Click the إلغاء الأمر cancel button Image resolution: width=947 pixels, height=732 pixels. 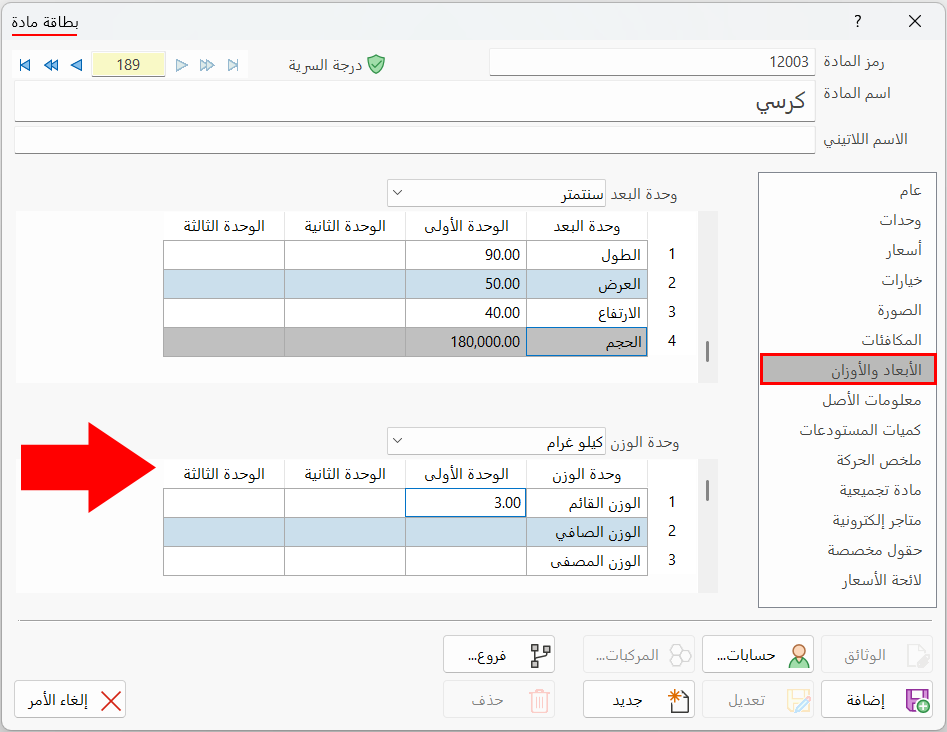click(x=70, y=700)
